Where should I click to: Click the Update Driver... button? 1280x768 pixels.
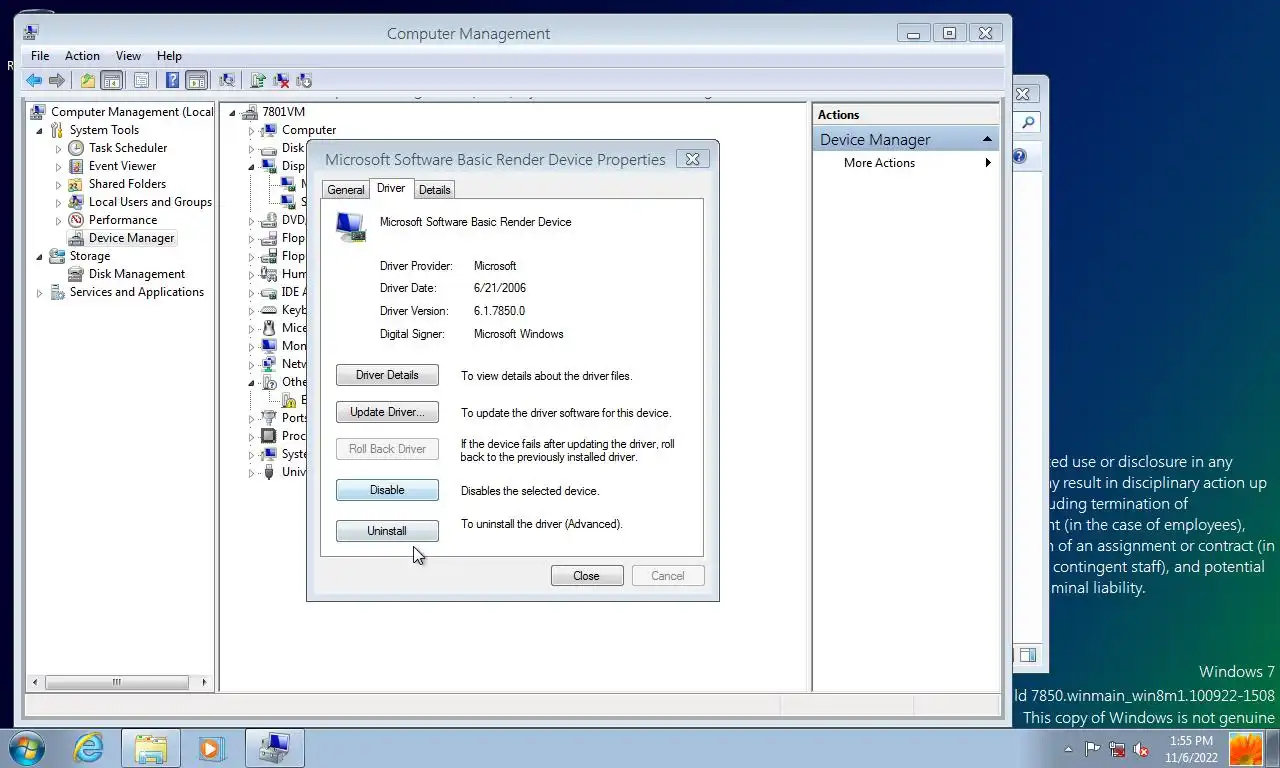pos(387,412)
